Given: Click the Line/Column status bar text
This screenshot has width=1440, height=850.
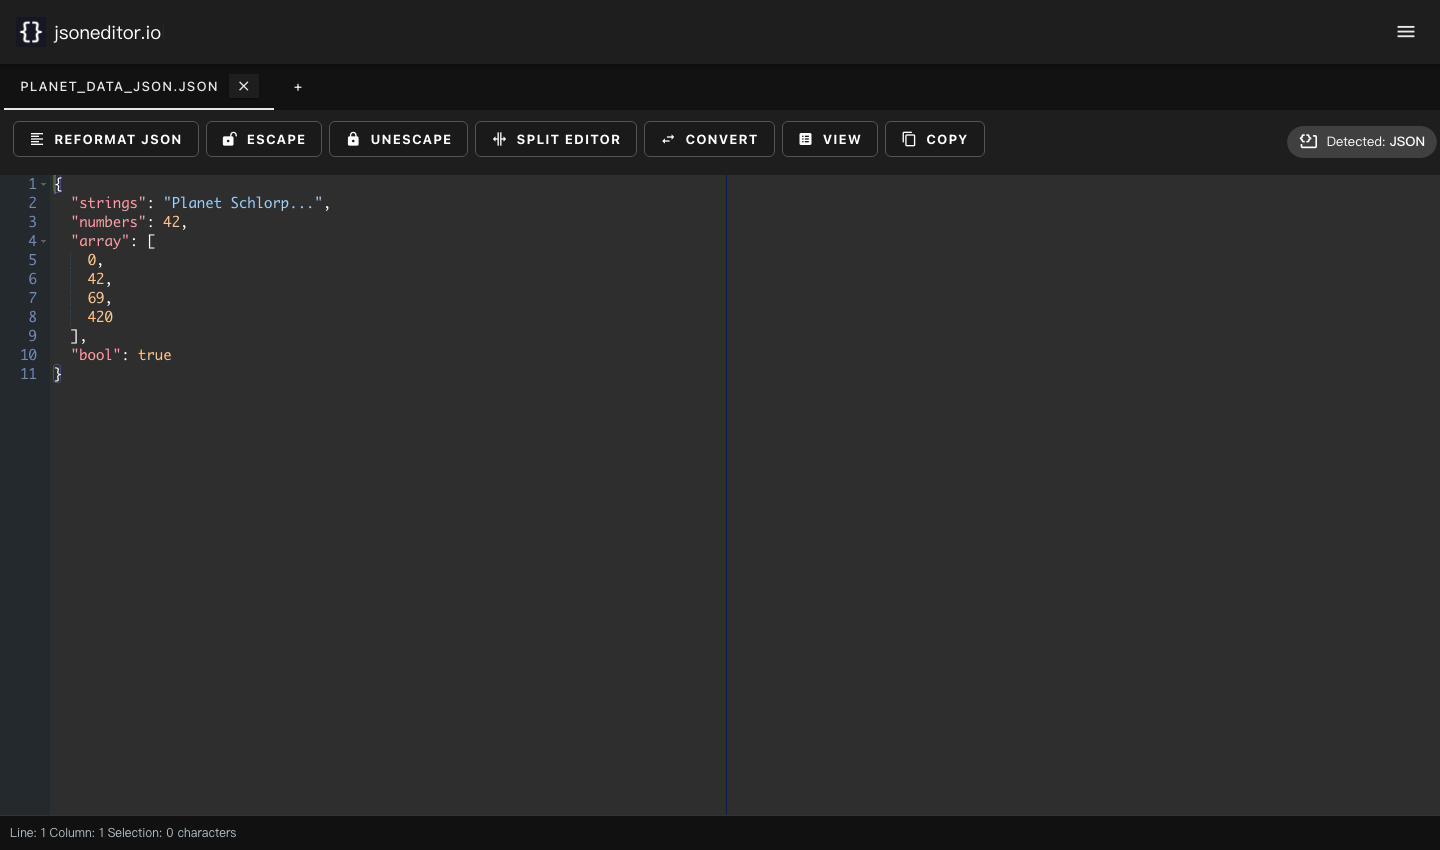Looking at the screenshot, I should point(123,833).
